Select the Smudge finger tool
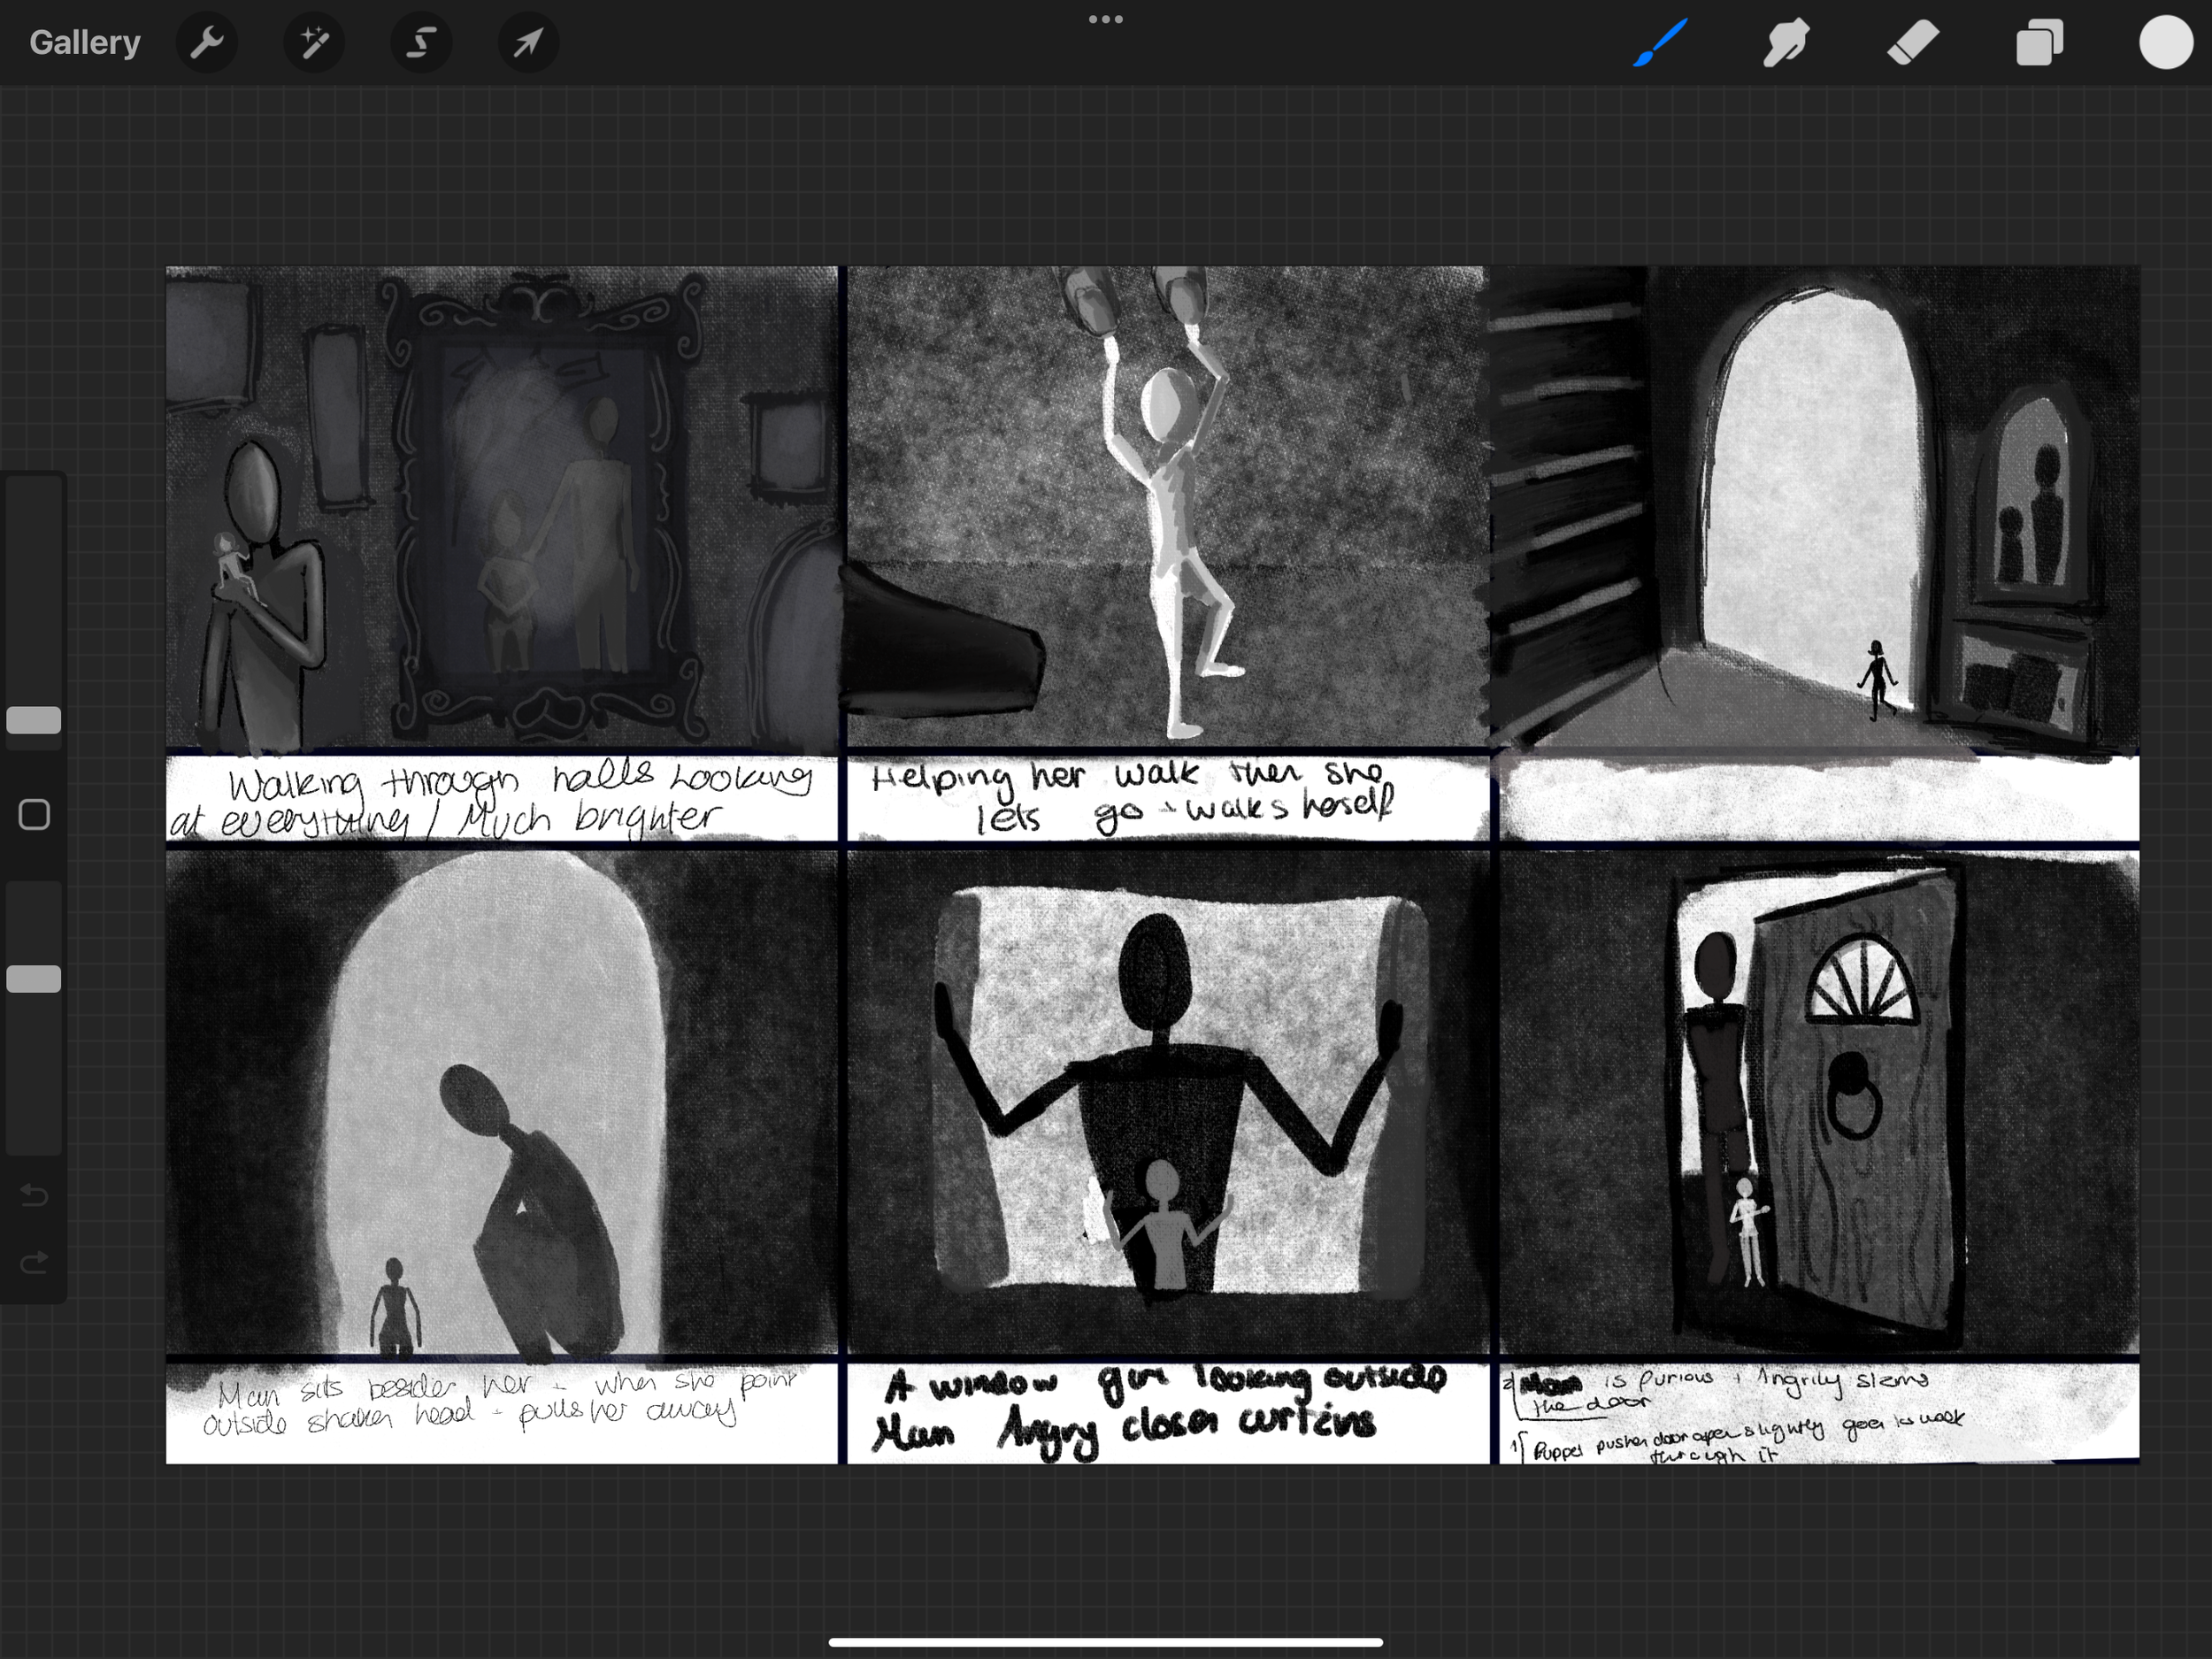2212x1659 pixels. (x=1786, y=43)
